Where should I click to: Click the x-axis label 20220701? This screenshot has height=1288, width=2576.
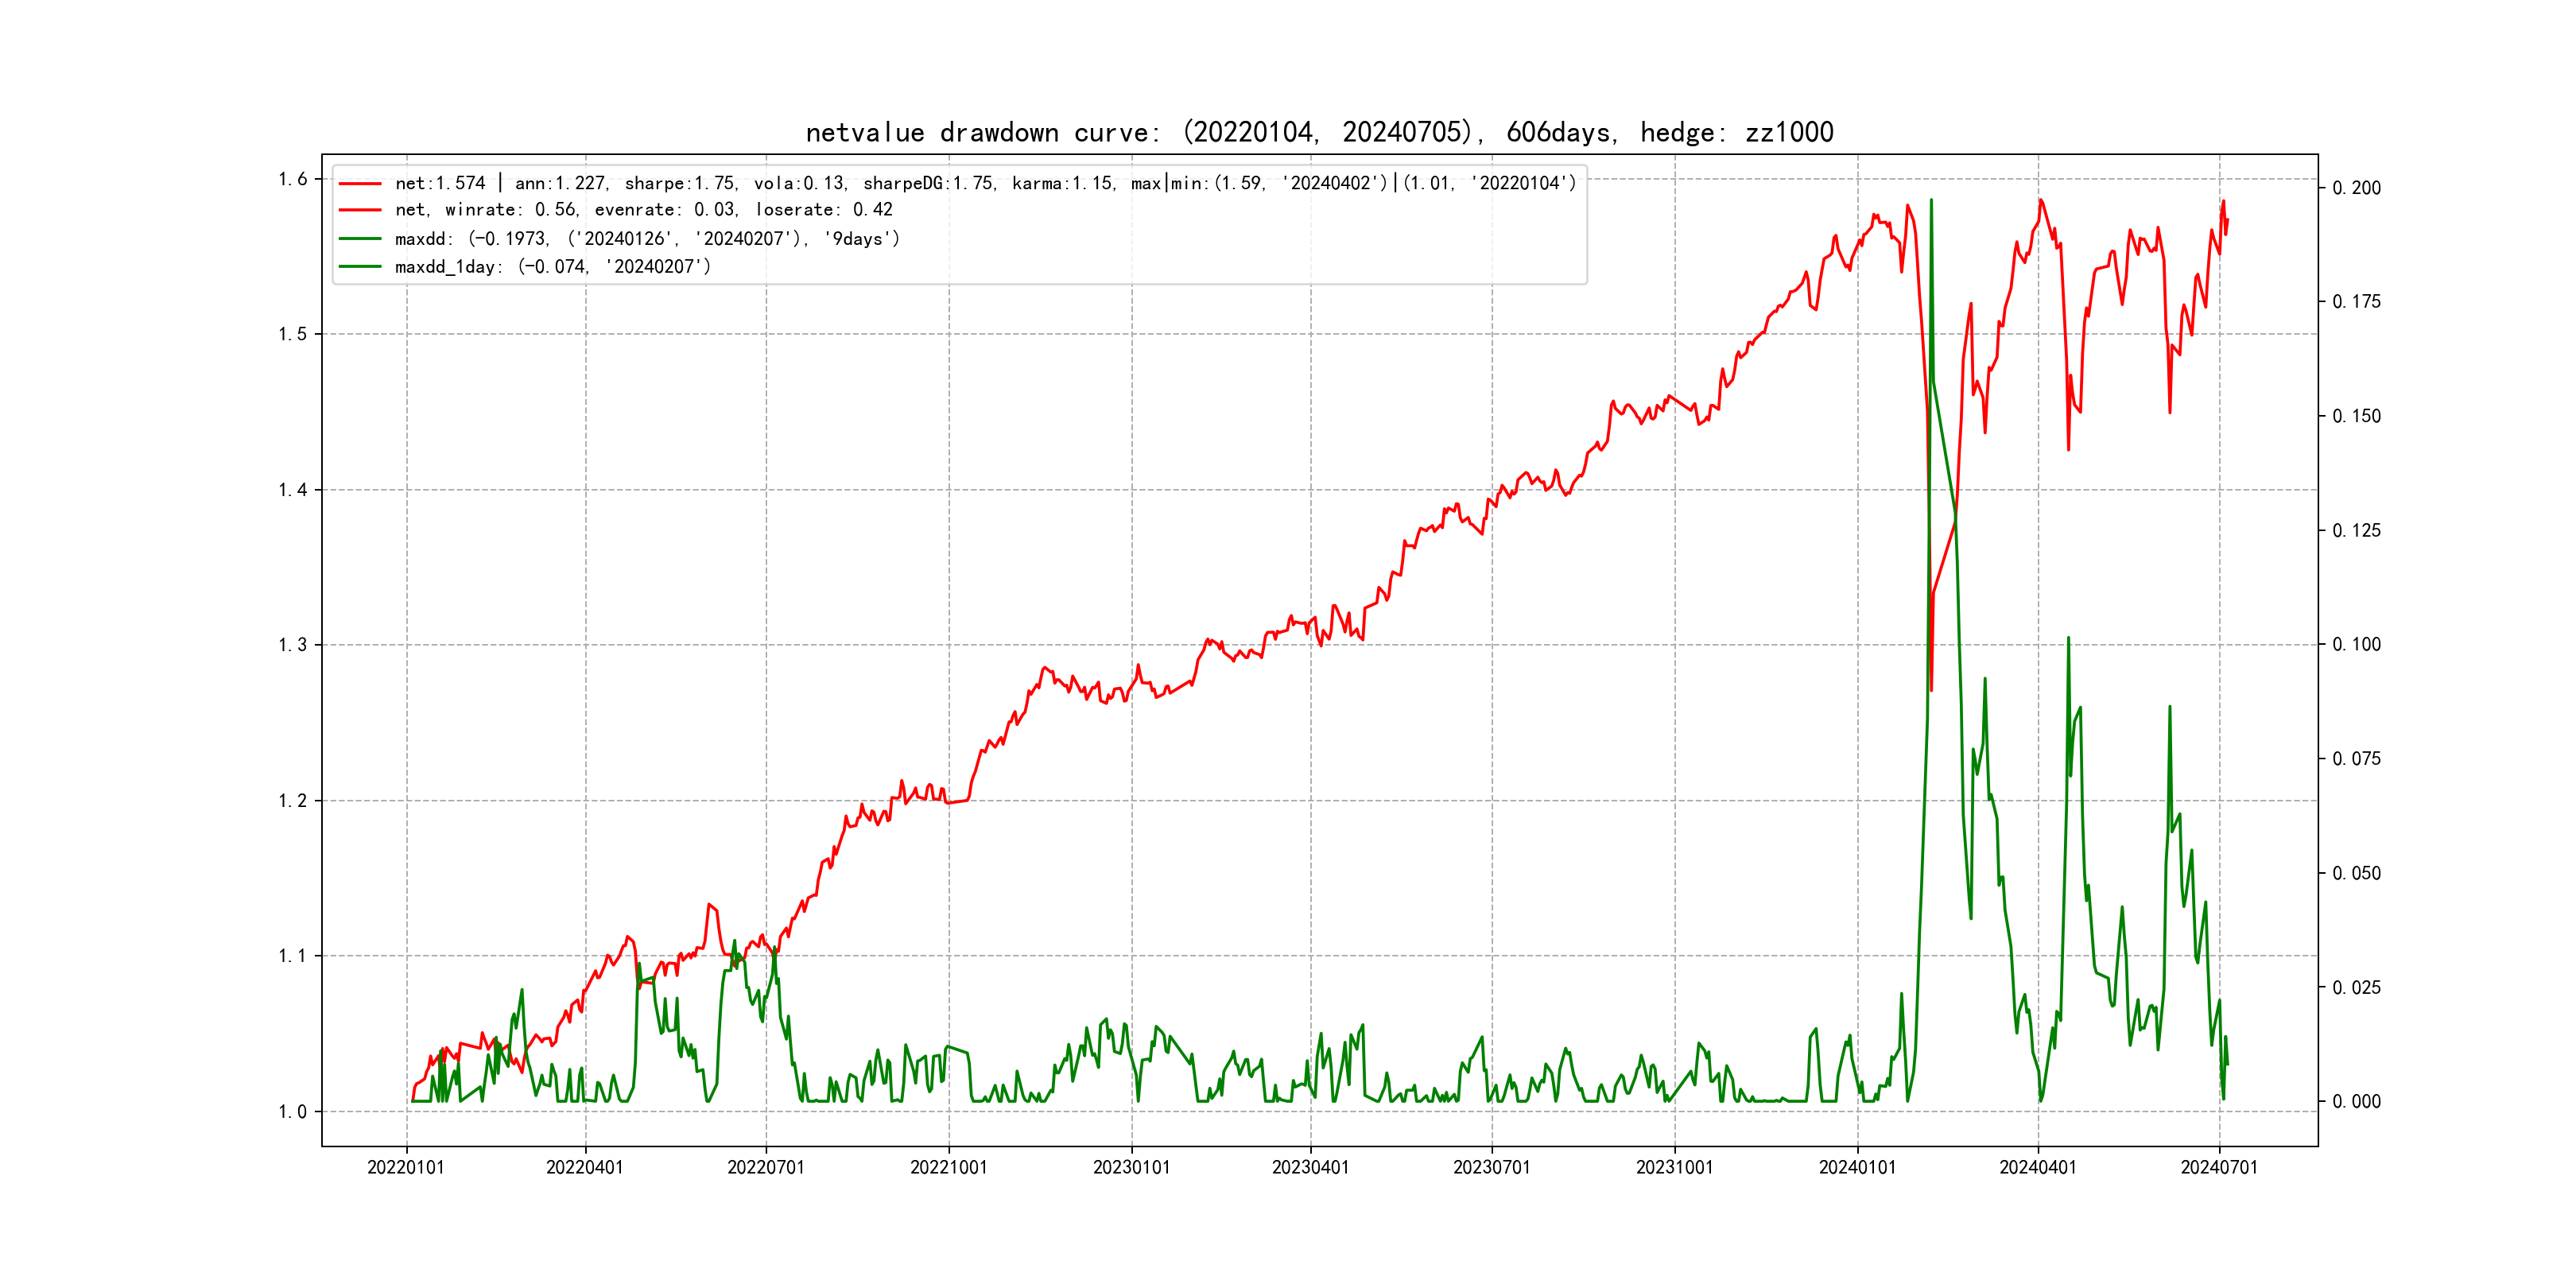pyautogui.click(x=766, y=1167)
